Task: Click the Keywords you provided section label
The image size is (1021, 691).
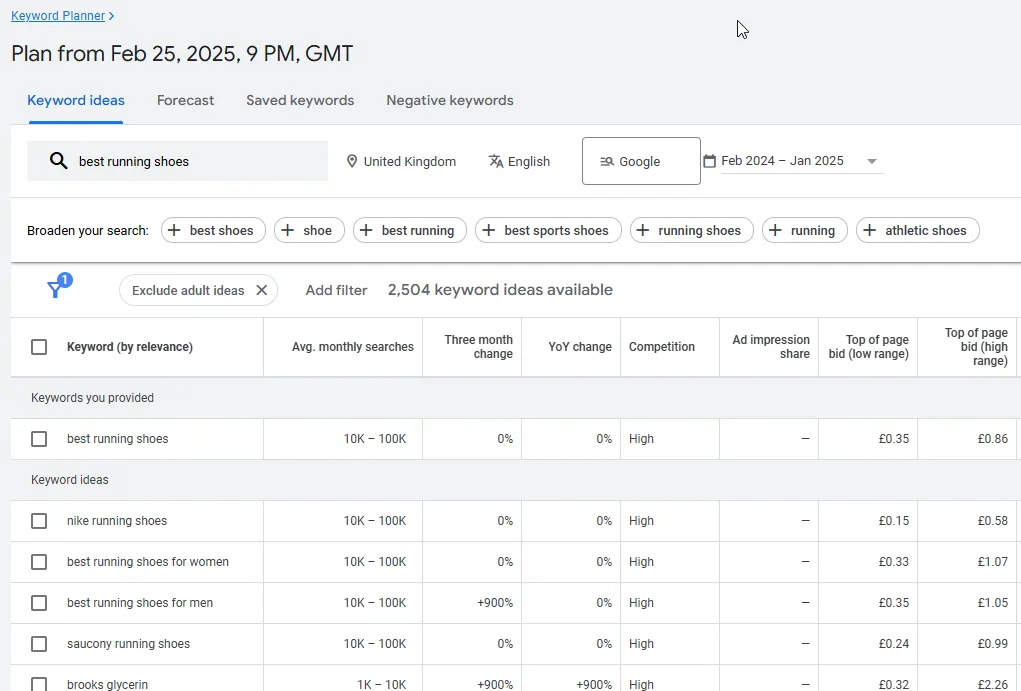Action: point(92,397)
